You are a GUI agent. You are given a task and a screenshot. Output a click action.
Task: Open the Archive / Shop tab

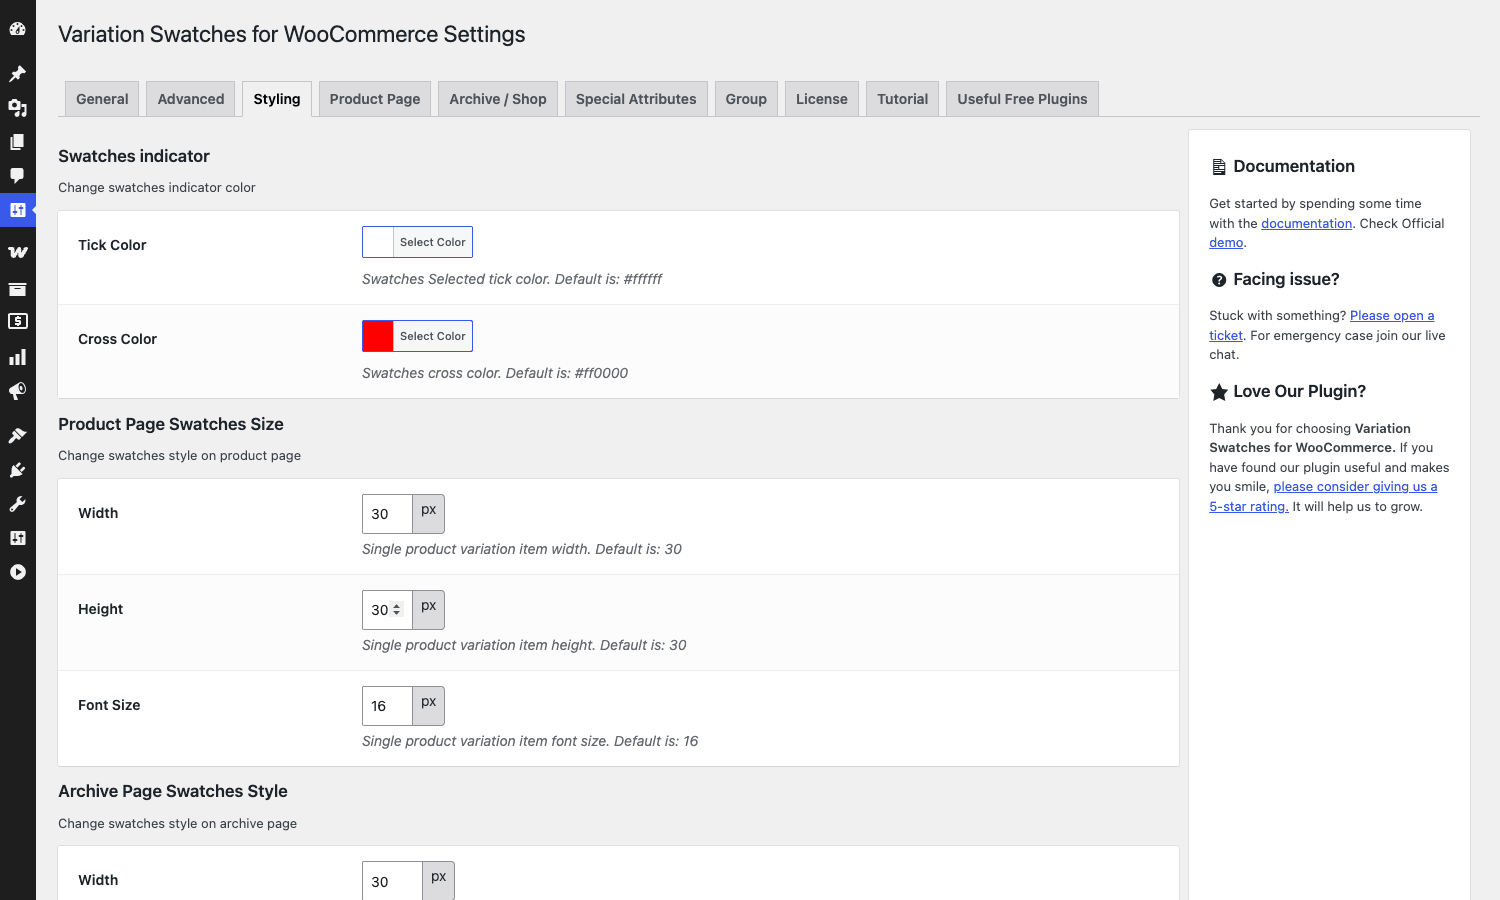tap(498, 99)
